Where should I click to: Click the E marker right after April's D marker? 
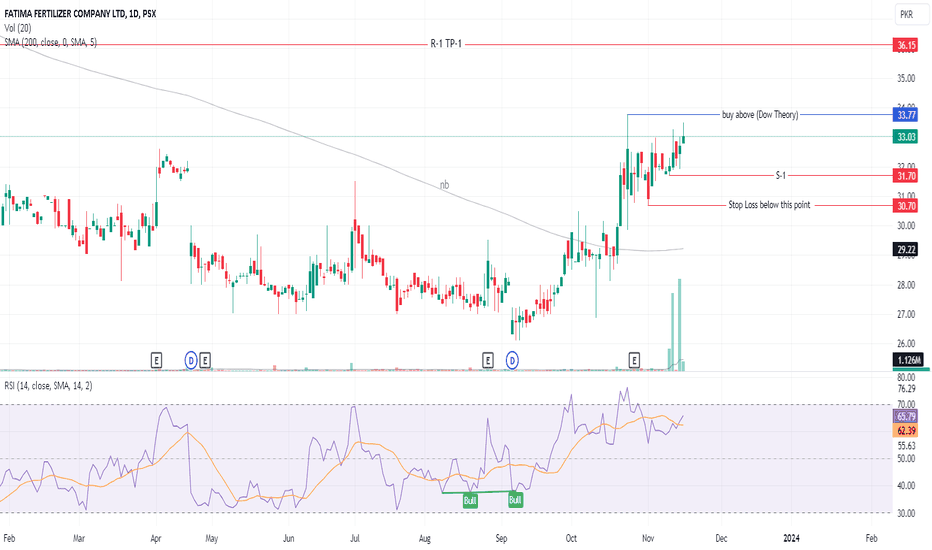[x=204, y=360]
